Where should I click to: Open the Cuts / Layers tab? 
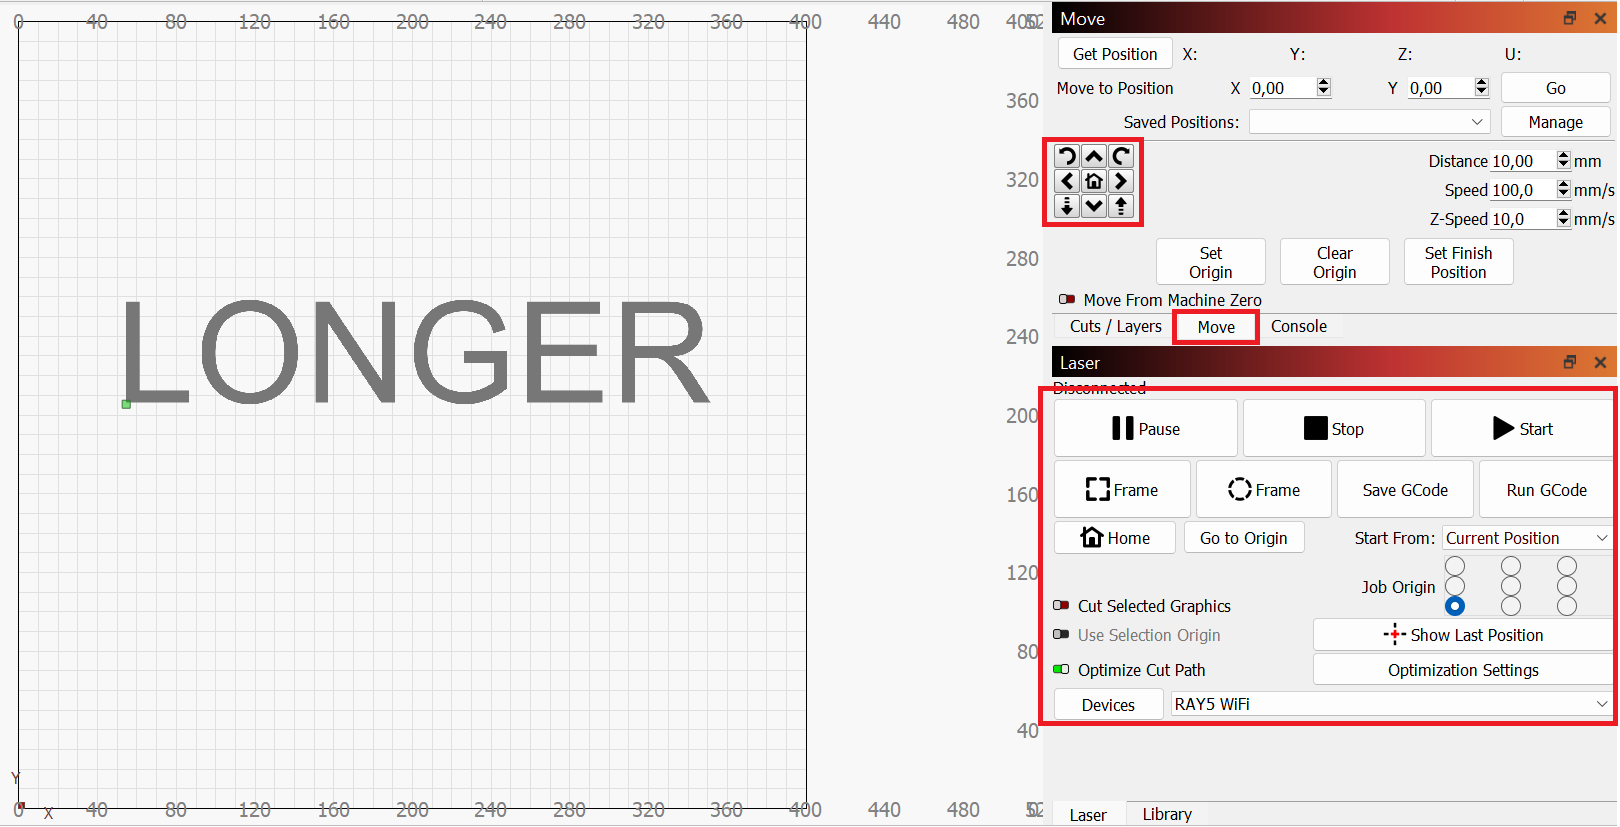coord(1115,327)
